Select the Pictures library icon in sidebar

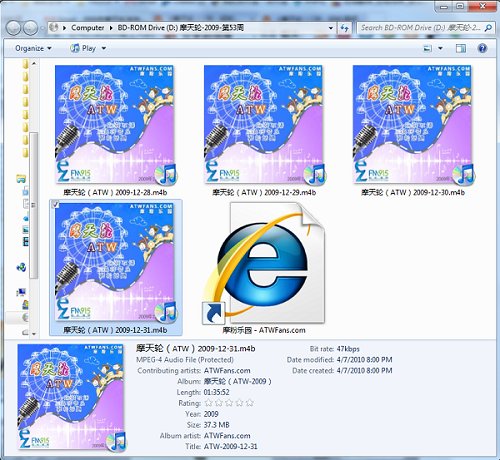coord(25,229)
